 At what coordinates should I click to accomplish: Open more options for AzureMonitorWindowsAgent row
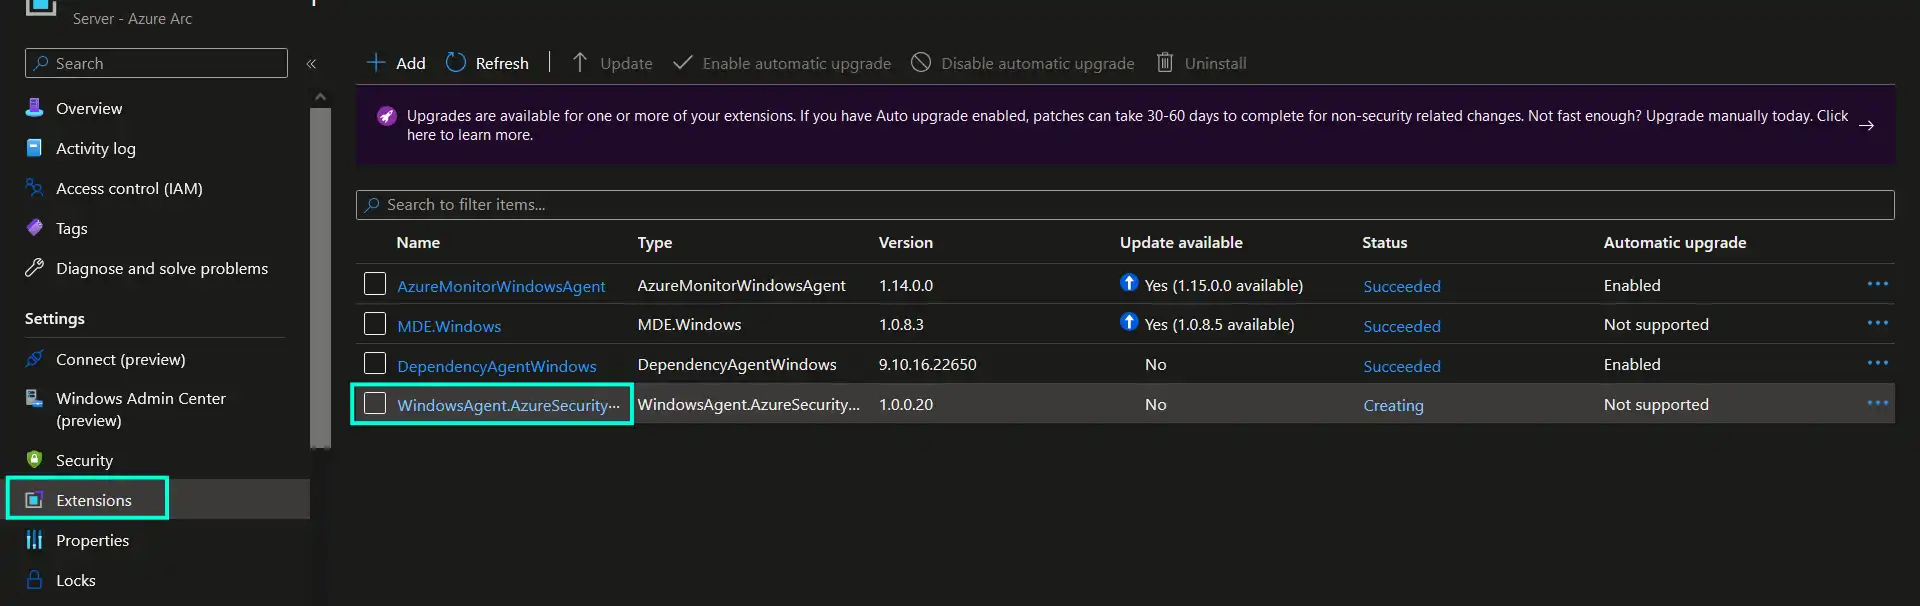point(1878,284)
